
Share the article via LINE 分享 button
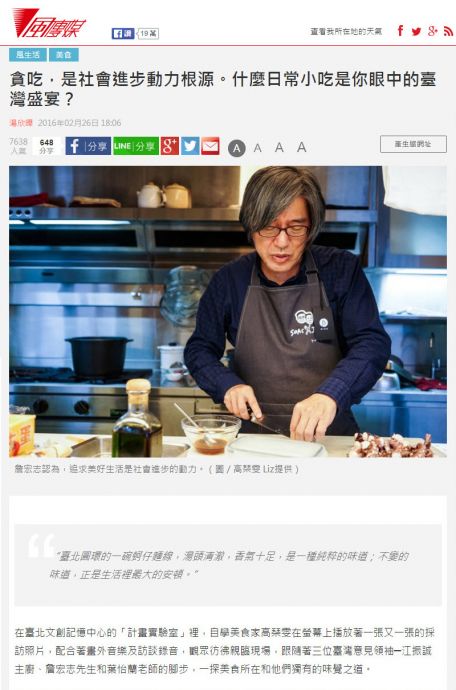[136, 146]
